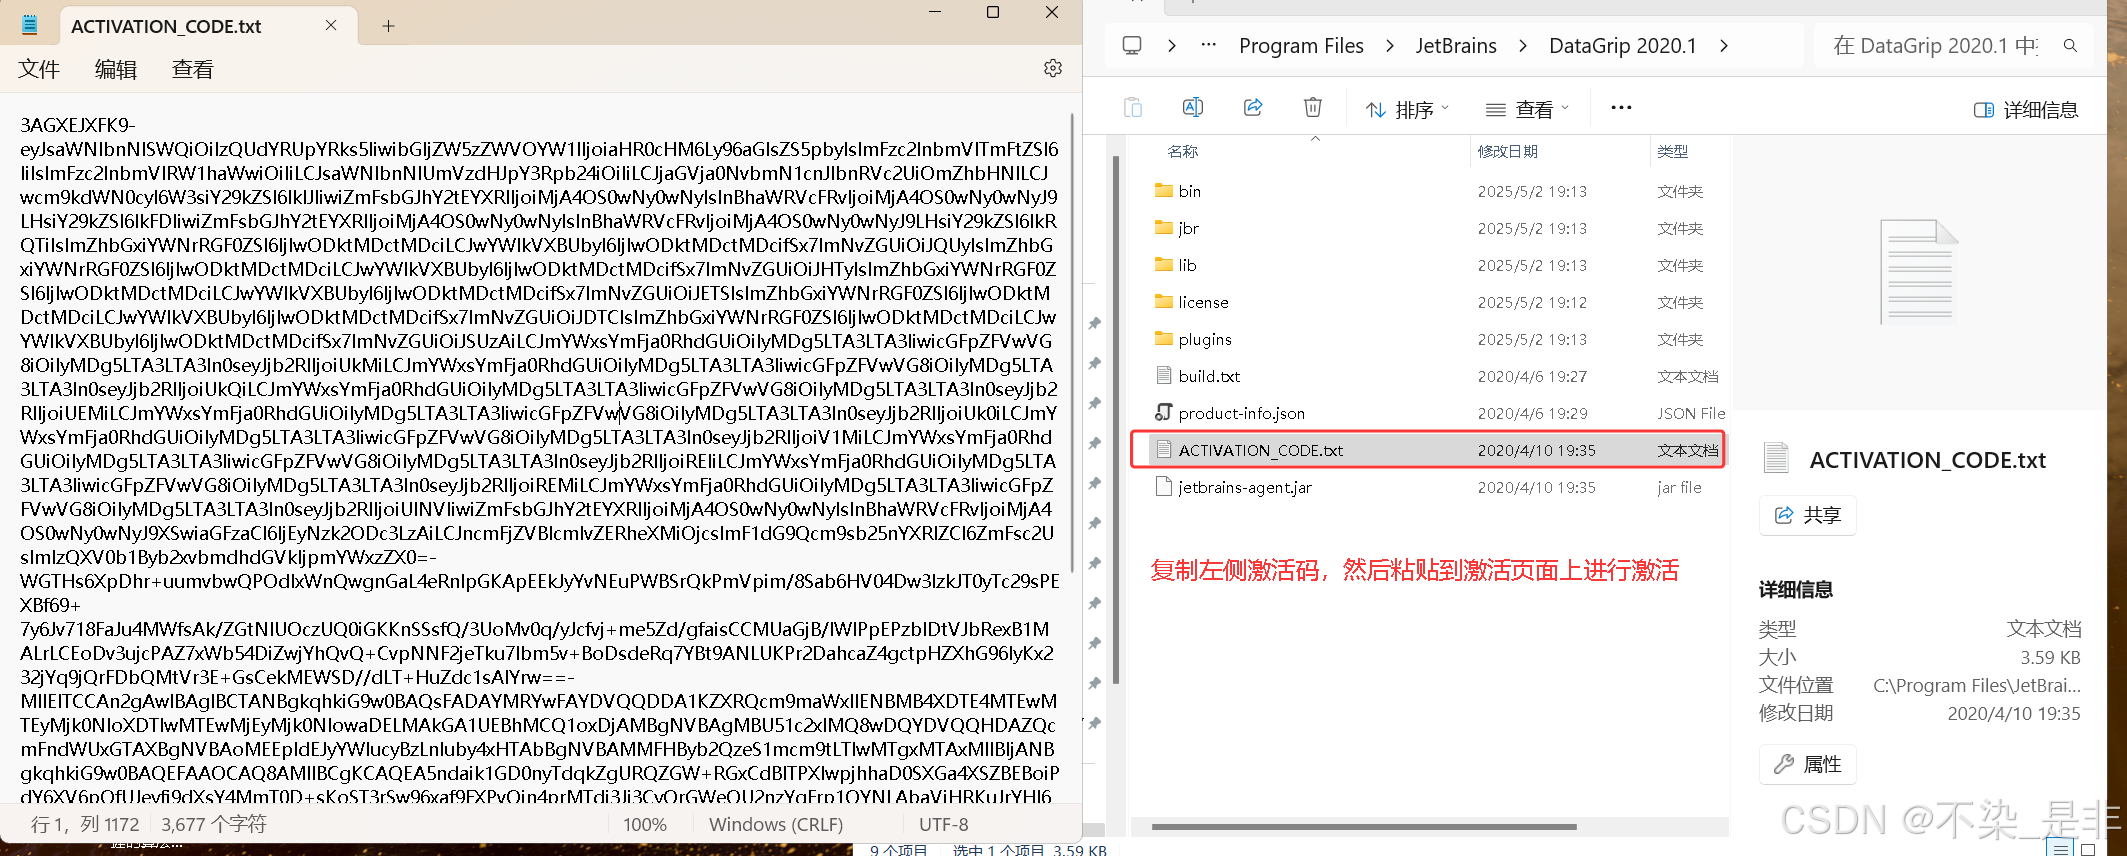Click the Share icon in the Explorer toolbar
This screenshot has height=856, width=2127.
(x=1253, y=108)
